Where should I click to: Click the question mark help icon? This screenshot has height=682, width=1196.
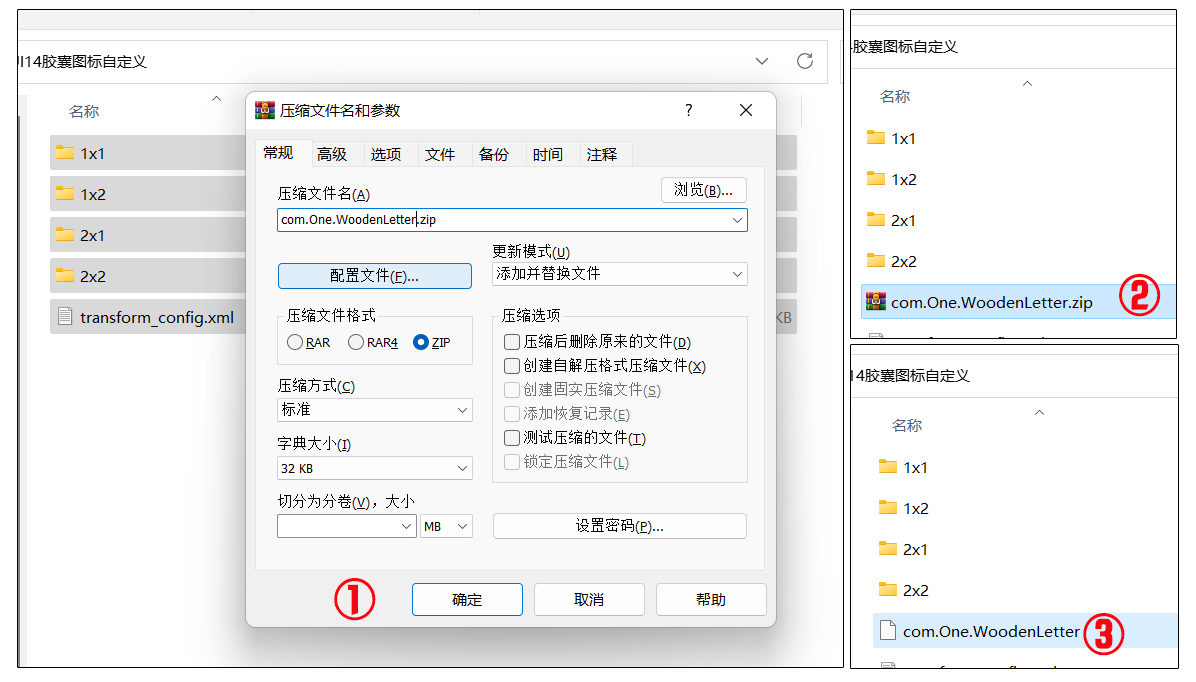click(x=688, y=110)
